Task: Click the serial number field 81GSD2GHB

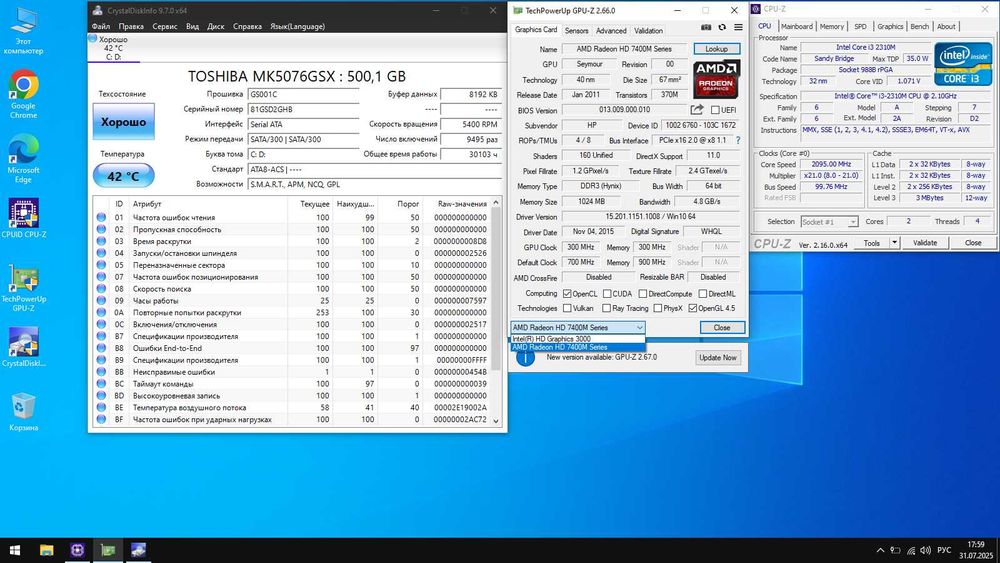Action: pyautogui.click(x=303, y=109)
